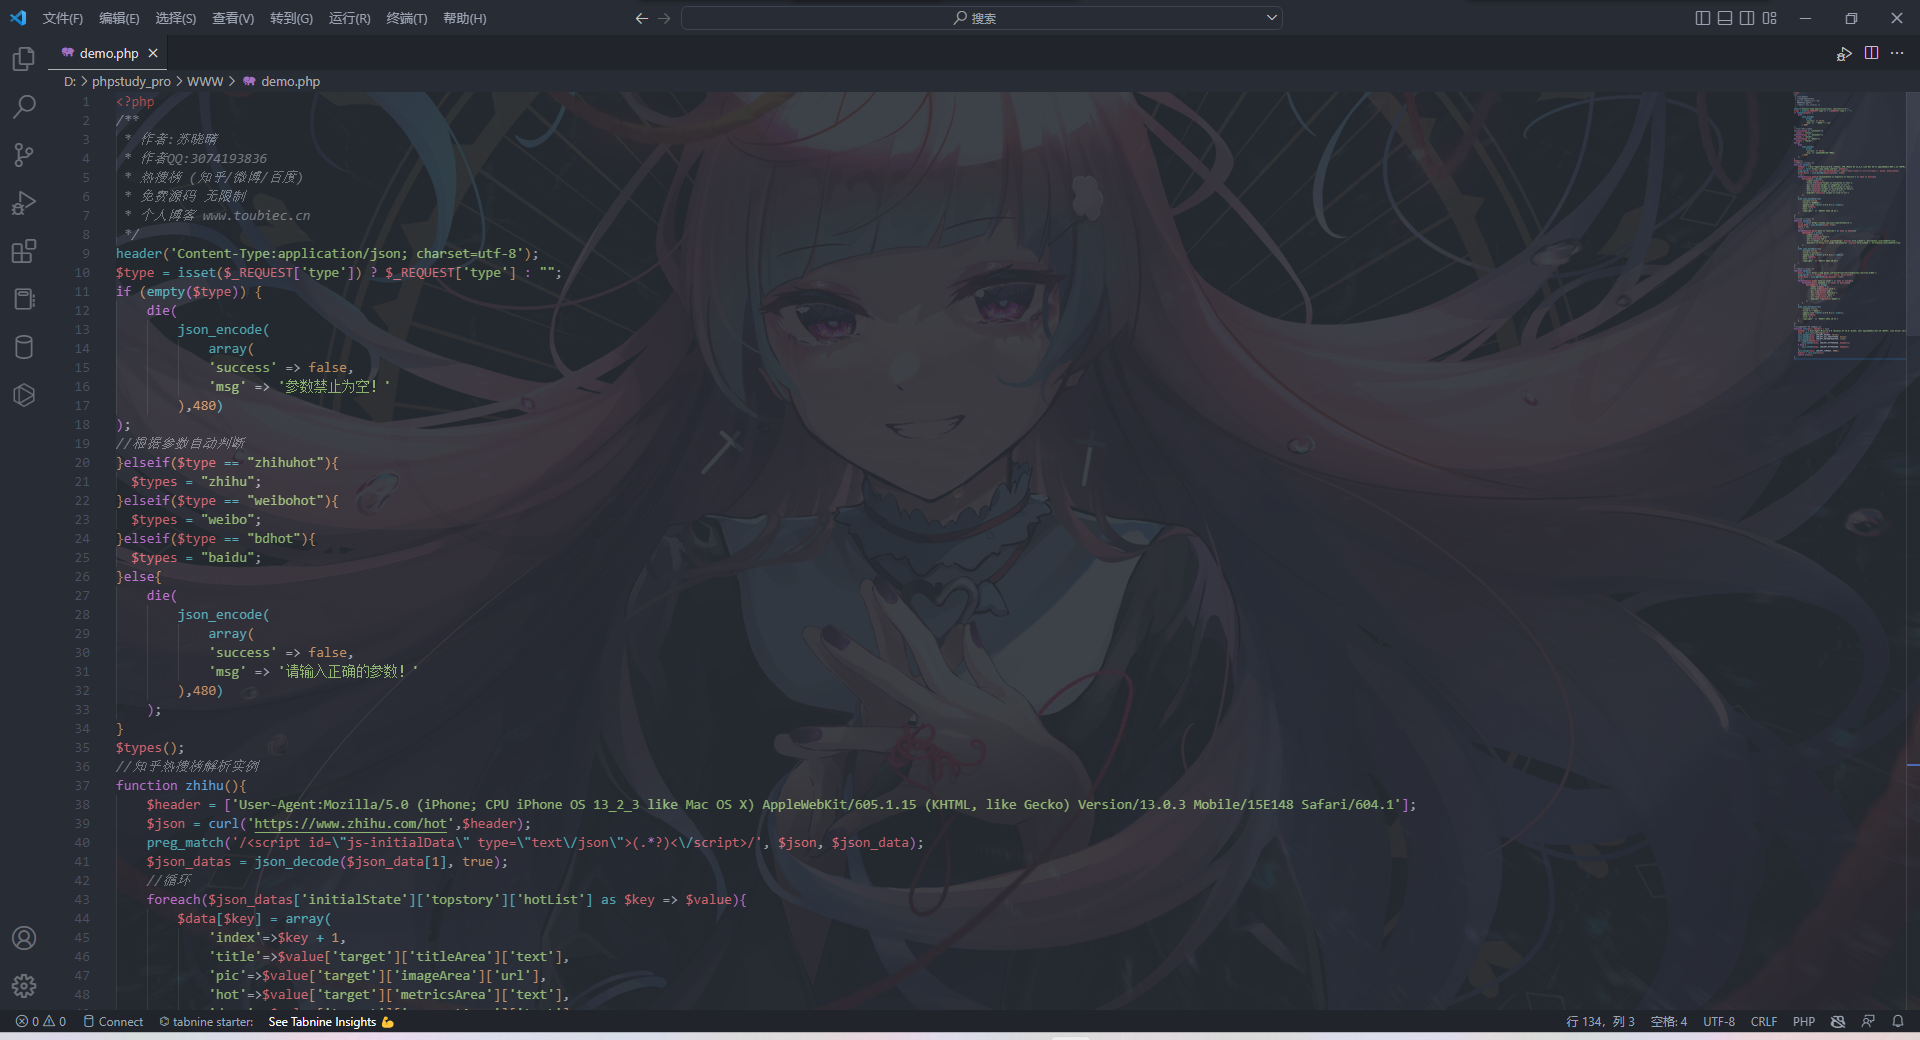Viewport: 1920px width, 1040px height.
Task: Open the Run and Debug view
Action: [x=24, y=203]
